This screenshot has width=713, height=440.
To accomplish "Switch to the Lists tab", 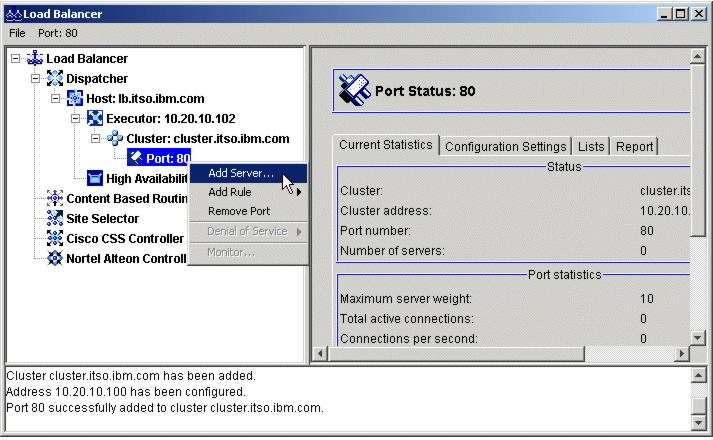I will click(591, 146).
